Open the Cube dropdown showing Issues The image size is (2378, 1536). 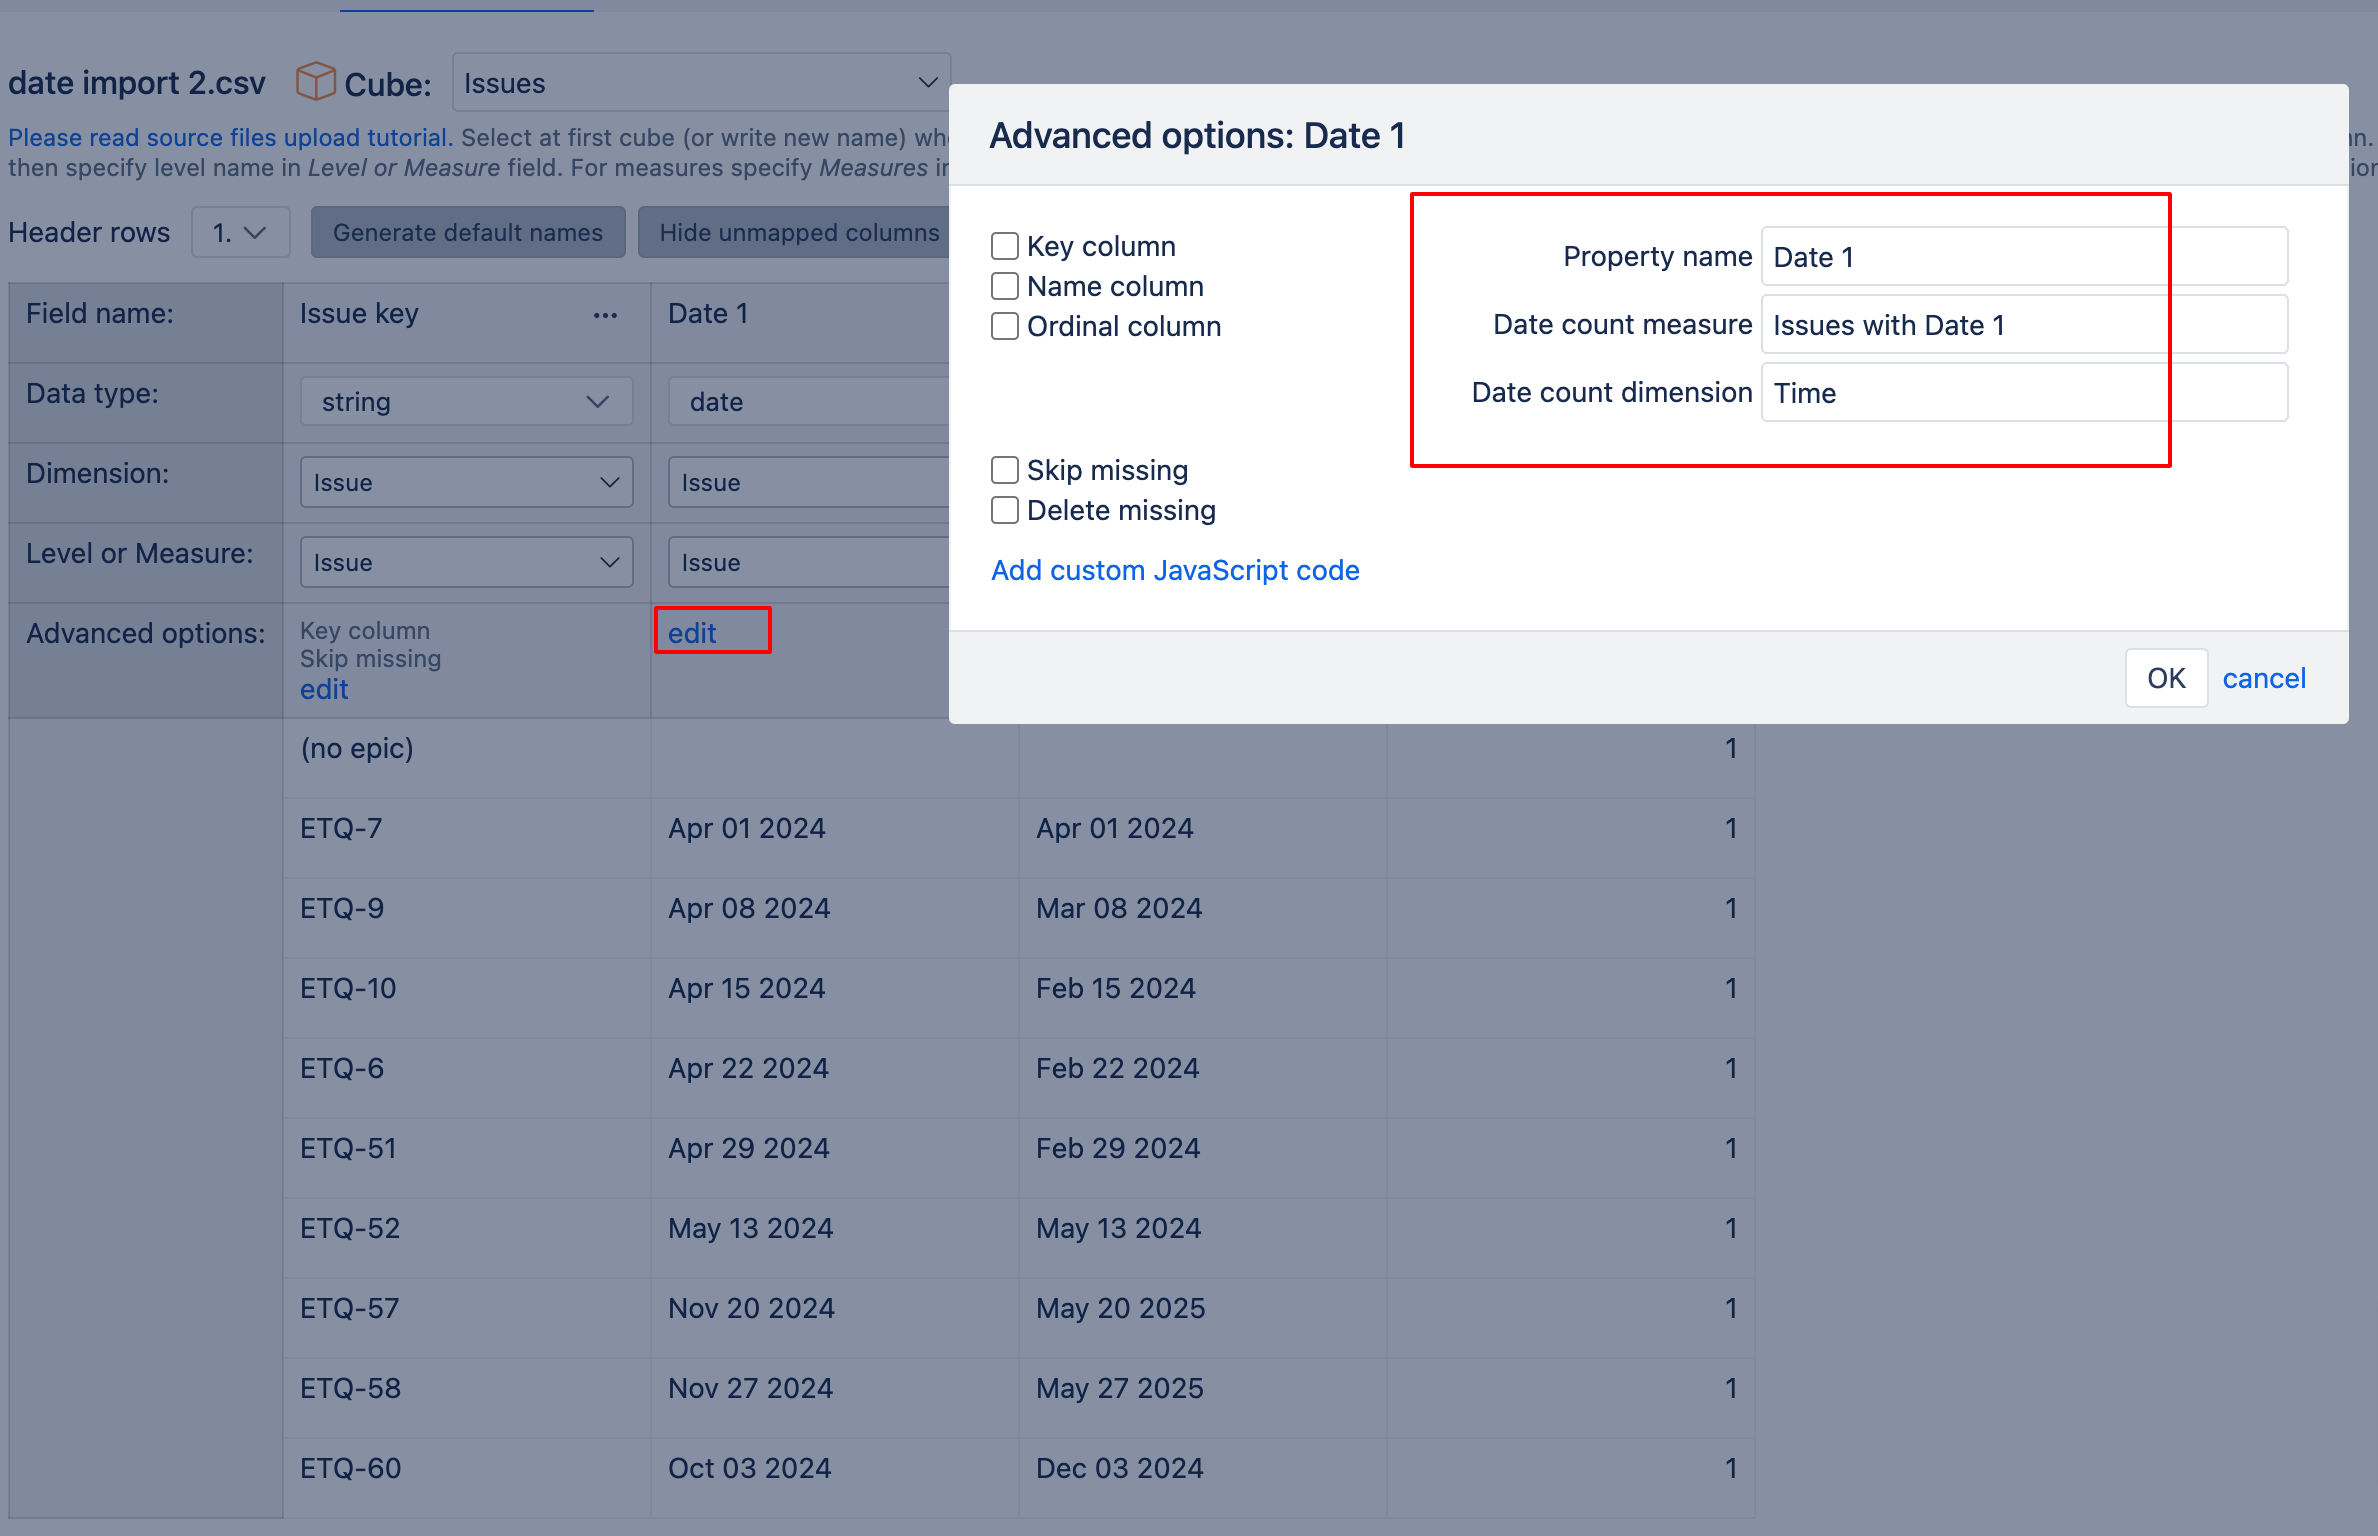click(701, 83)
